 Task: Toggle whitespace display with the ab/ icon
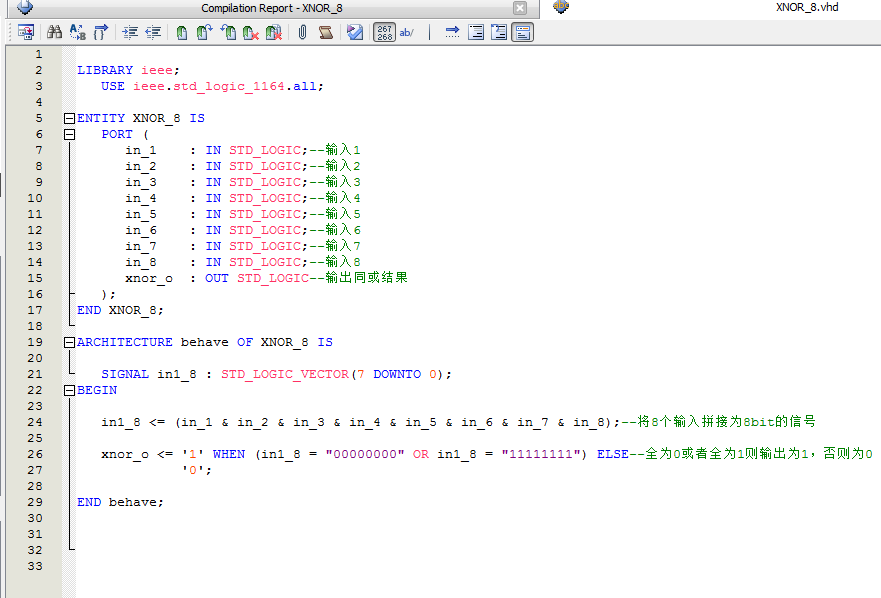pos(406,31)
